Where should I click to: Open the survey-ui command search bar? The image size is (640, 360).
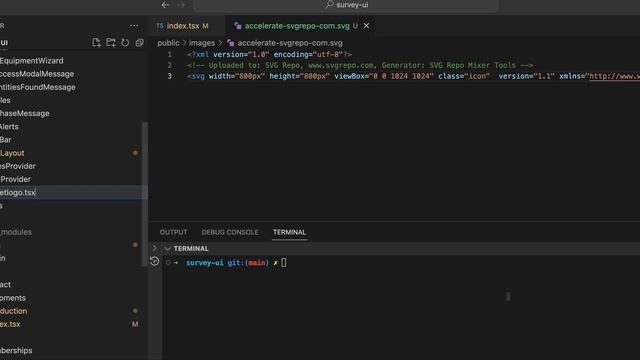(346, 5)
